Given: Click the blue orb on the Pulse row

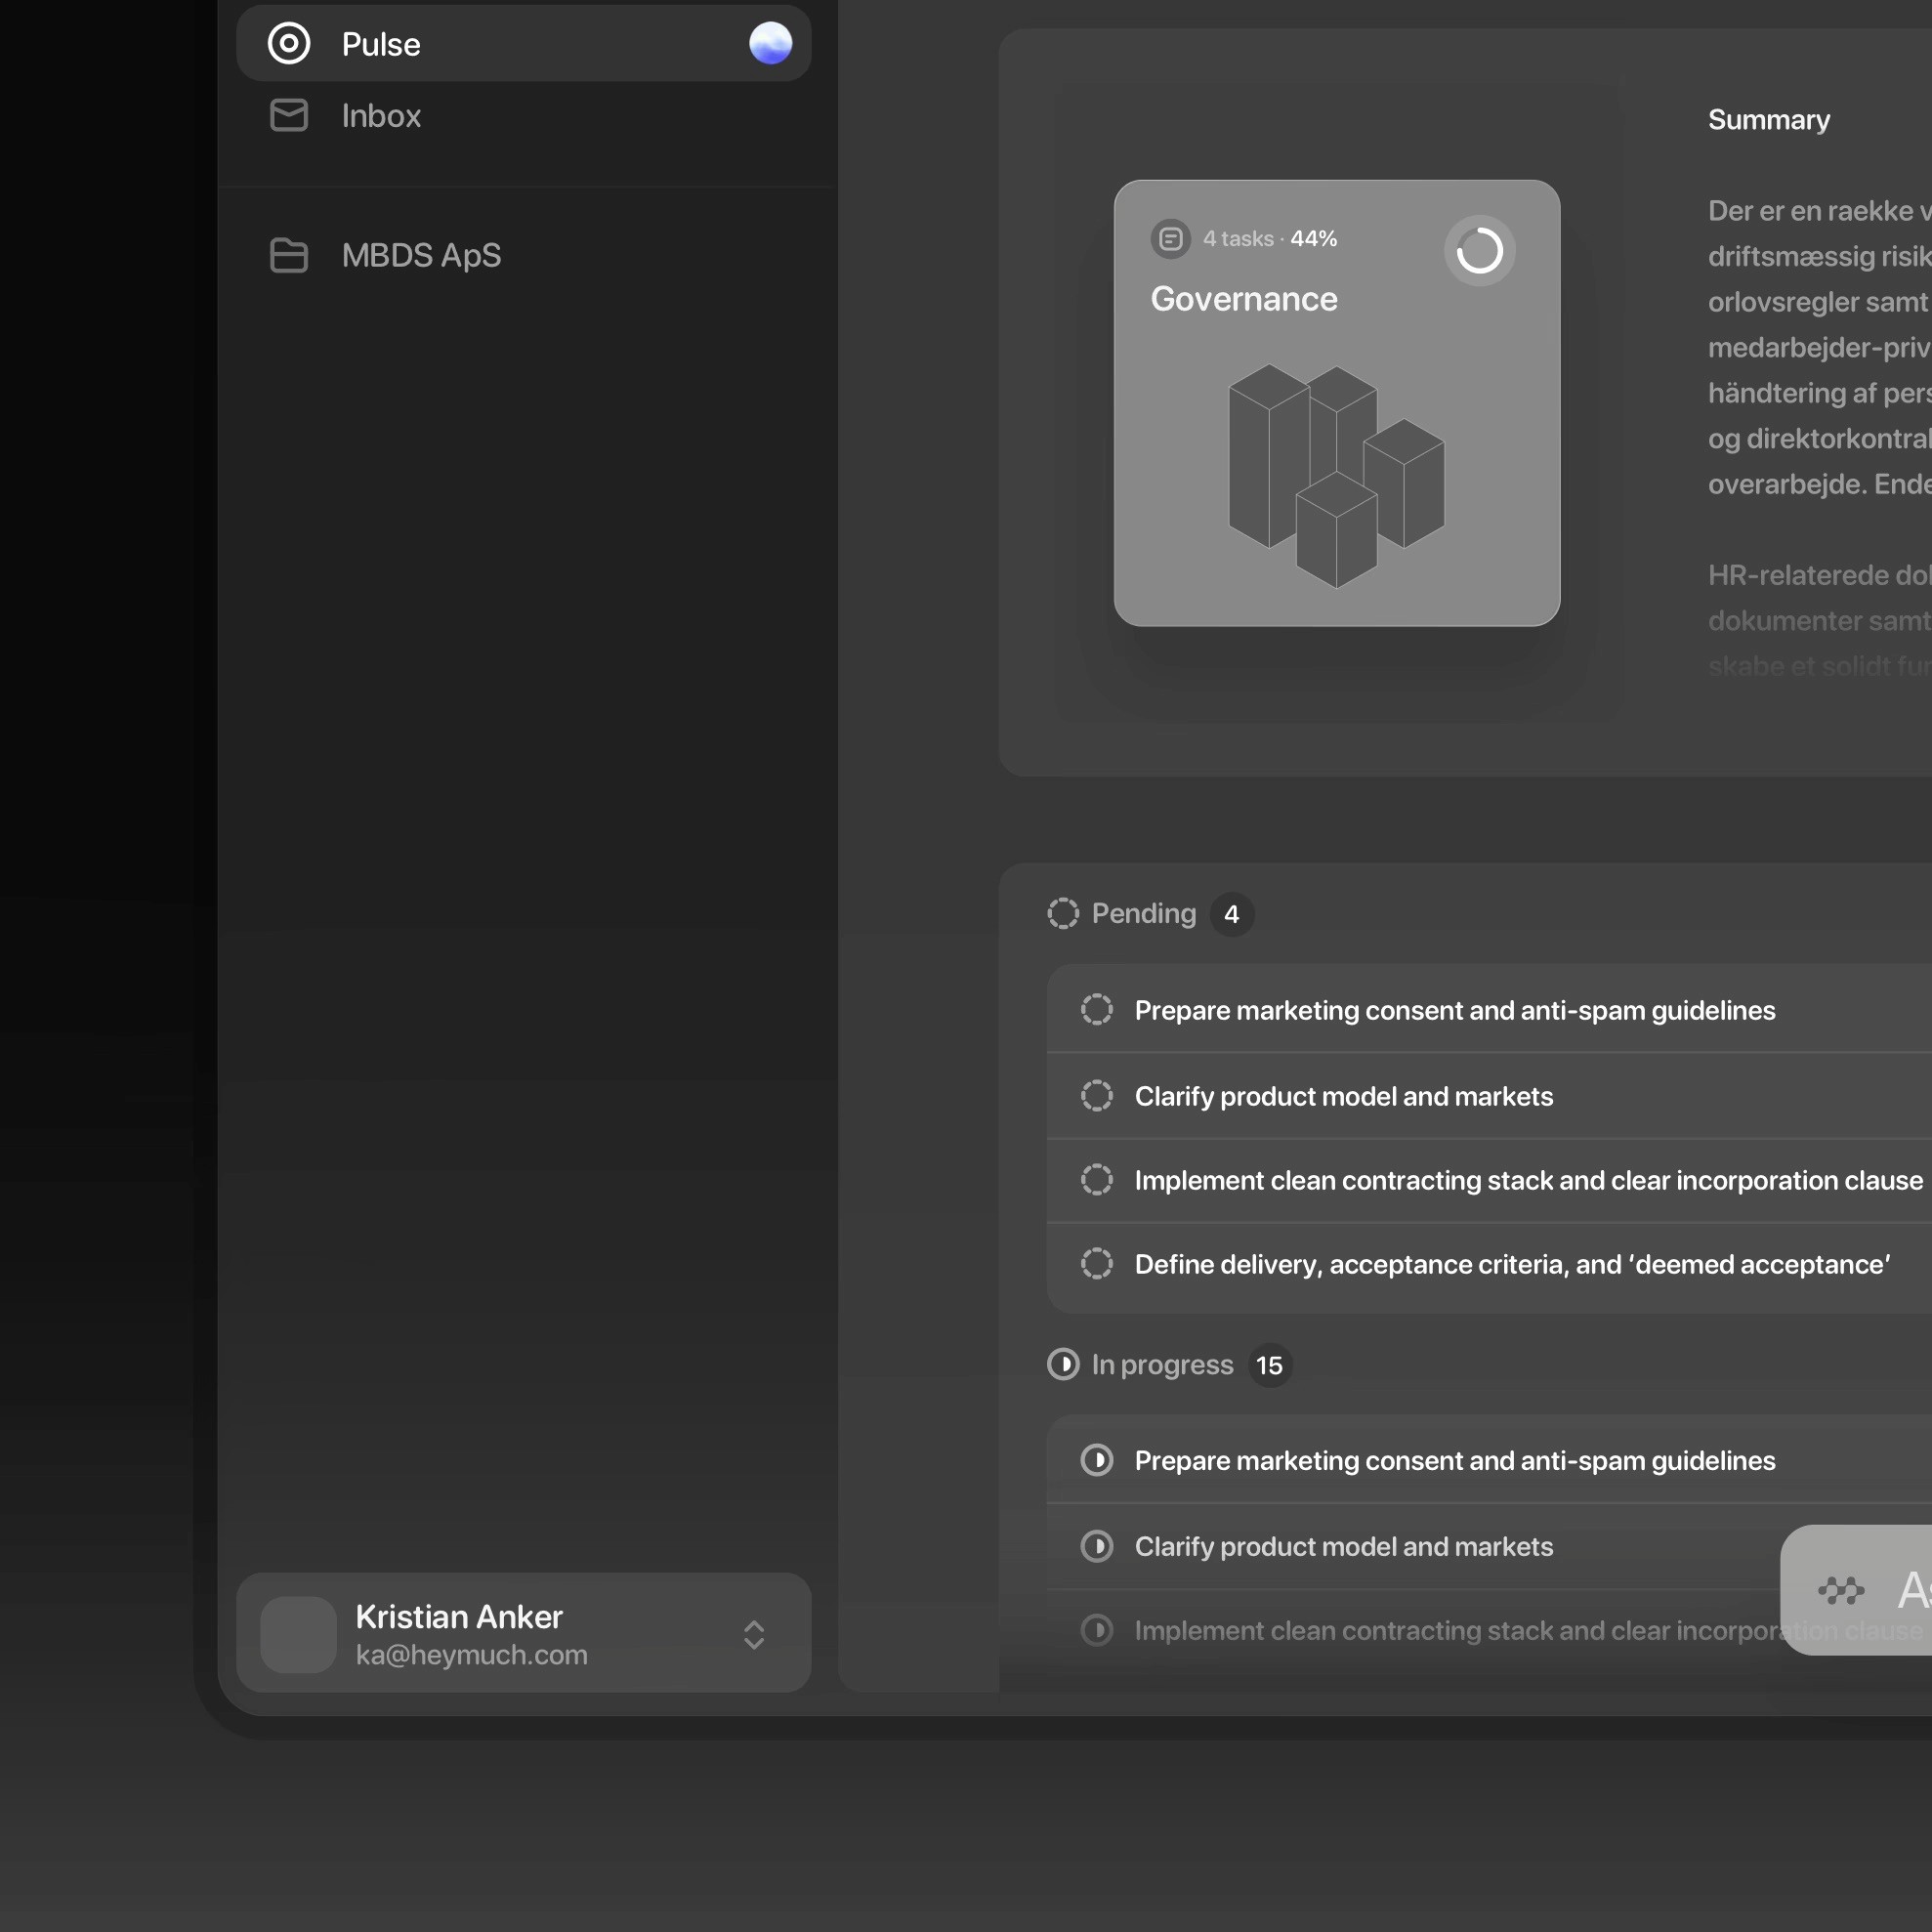Looking at the screenshot, I should point(770,44).
